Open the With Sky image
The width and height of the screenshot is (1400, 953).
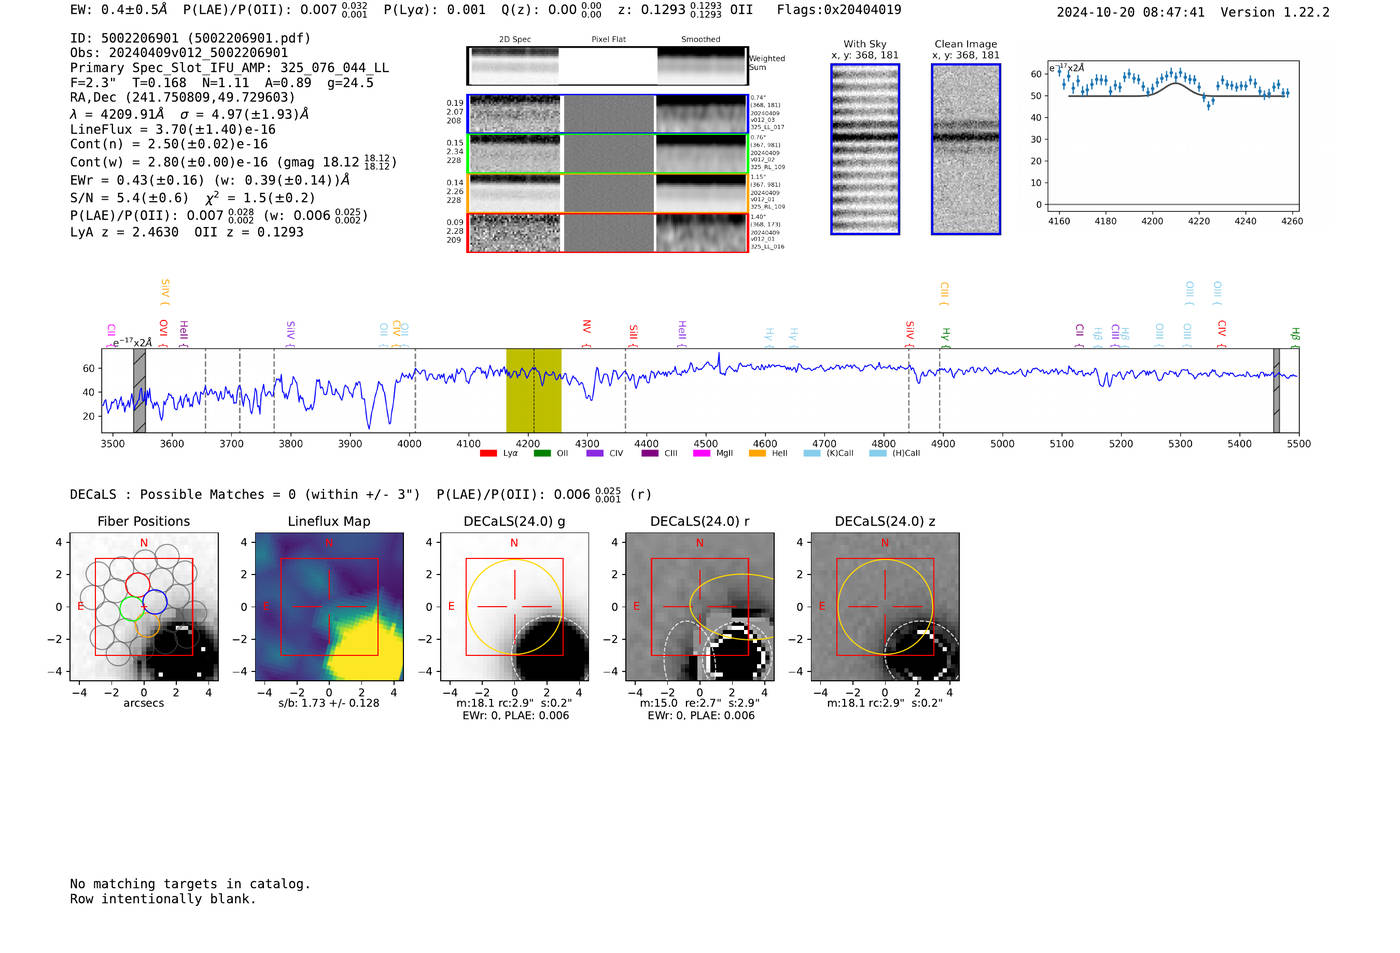[865, 149]
